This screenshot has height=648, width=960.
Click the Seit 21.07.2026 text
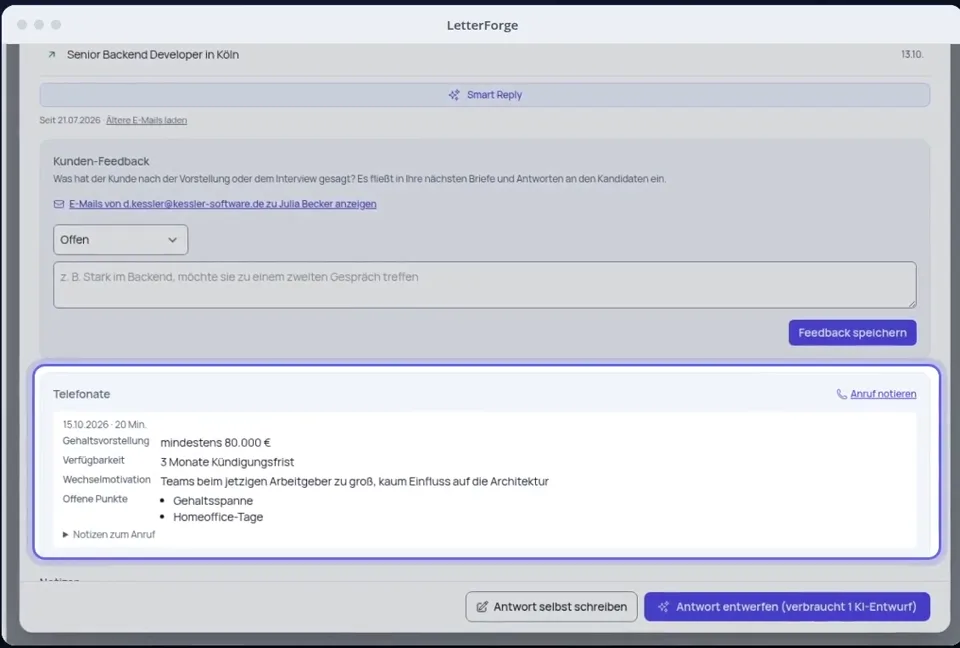click(x=70, y=120)
